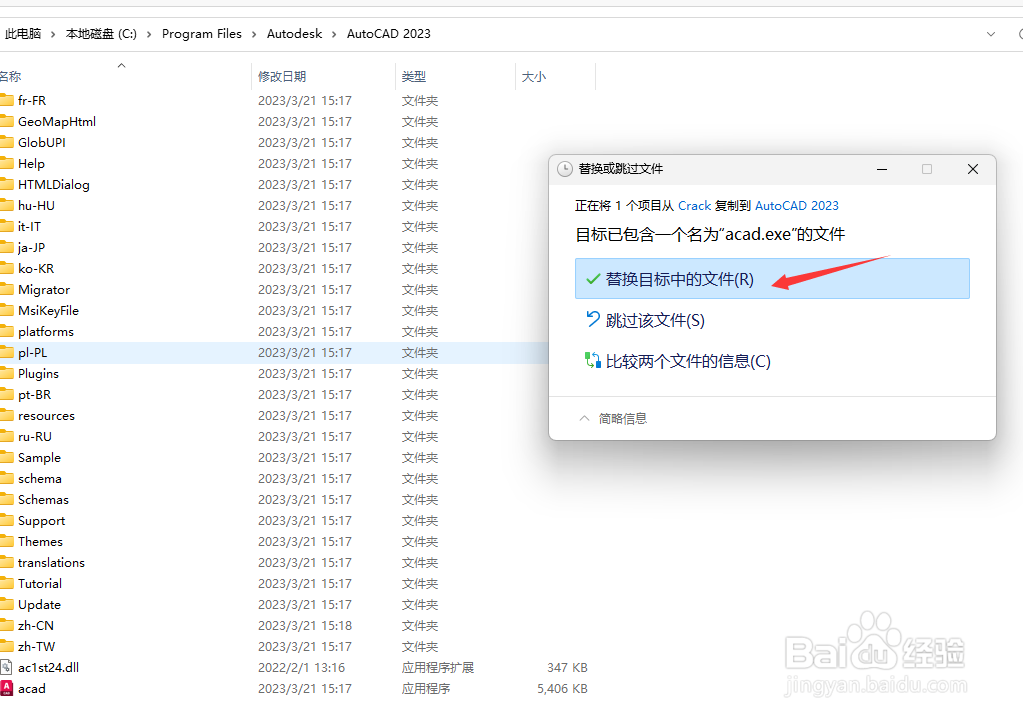This screenshot has height=720, width=1023.
Task: Select the ja-JP folder name
Action: click(31, 248)
